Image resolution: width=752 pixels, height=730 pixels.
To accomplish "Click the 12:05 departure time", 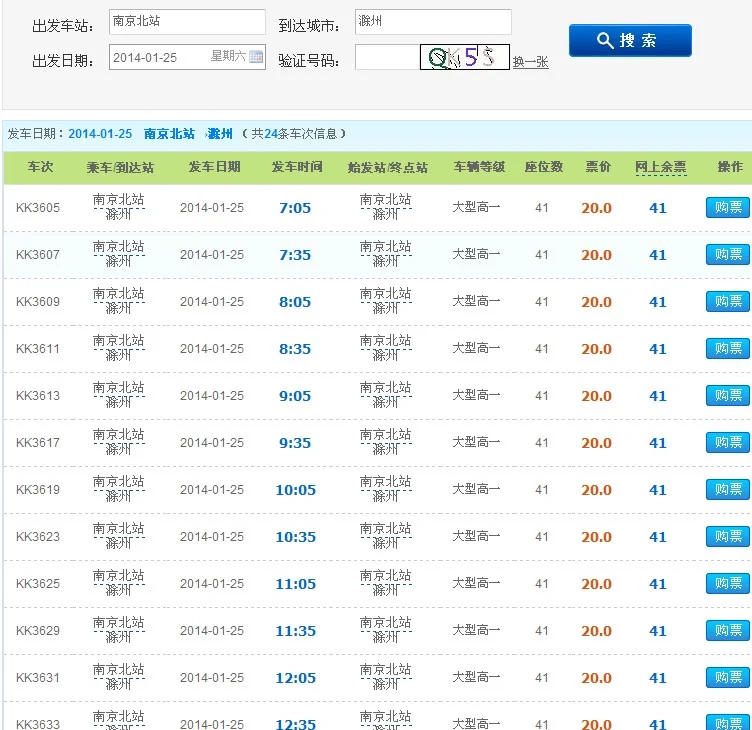I will (x=295, y=678).
